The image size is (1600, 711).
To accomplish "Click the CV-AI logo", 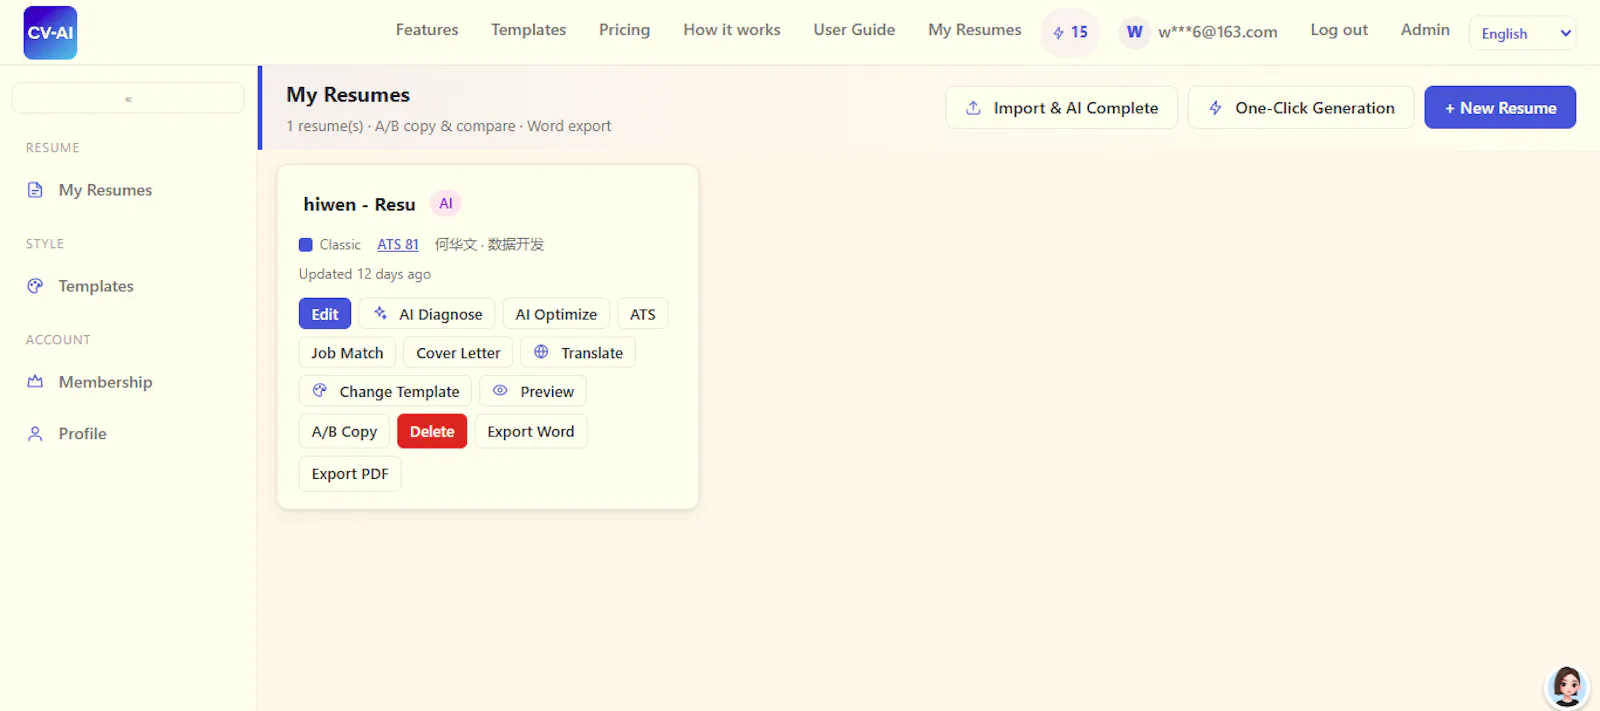I will (x=50, y=32).
